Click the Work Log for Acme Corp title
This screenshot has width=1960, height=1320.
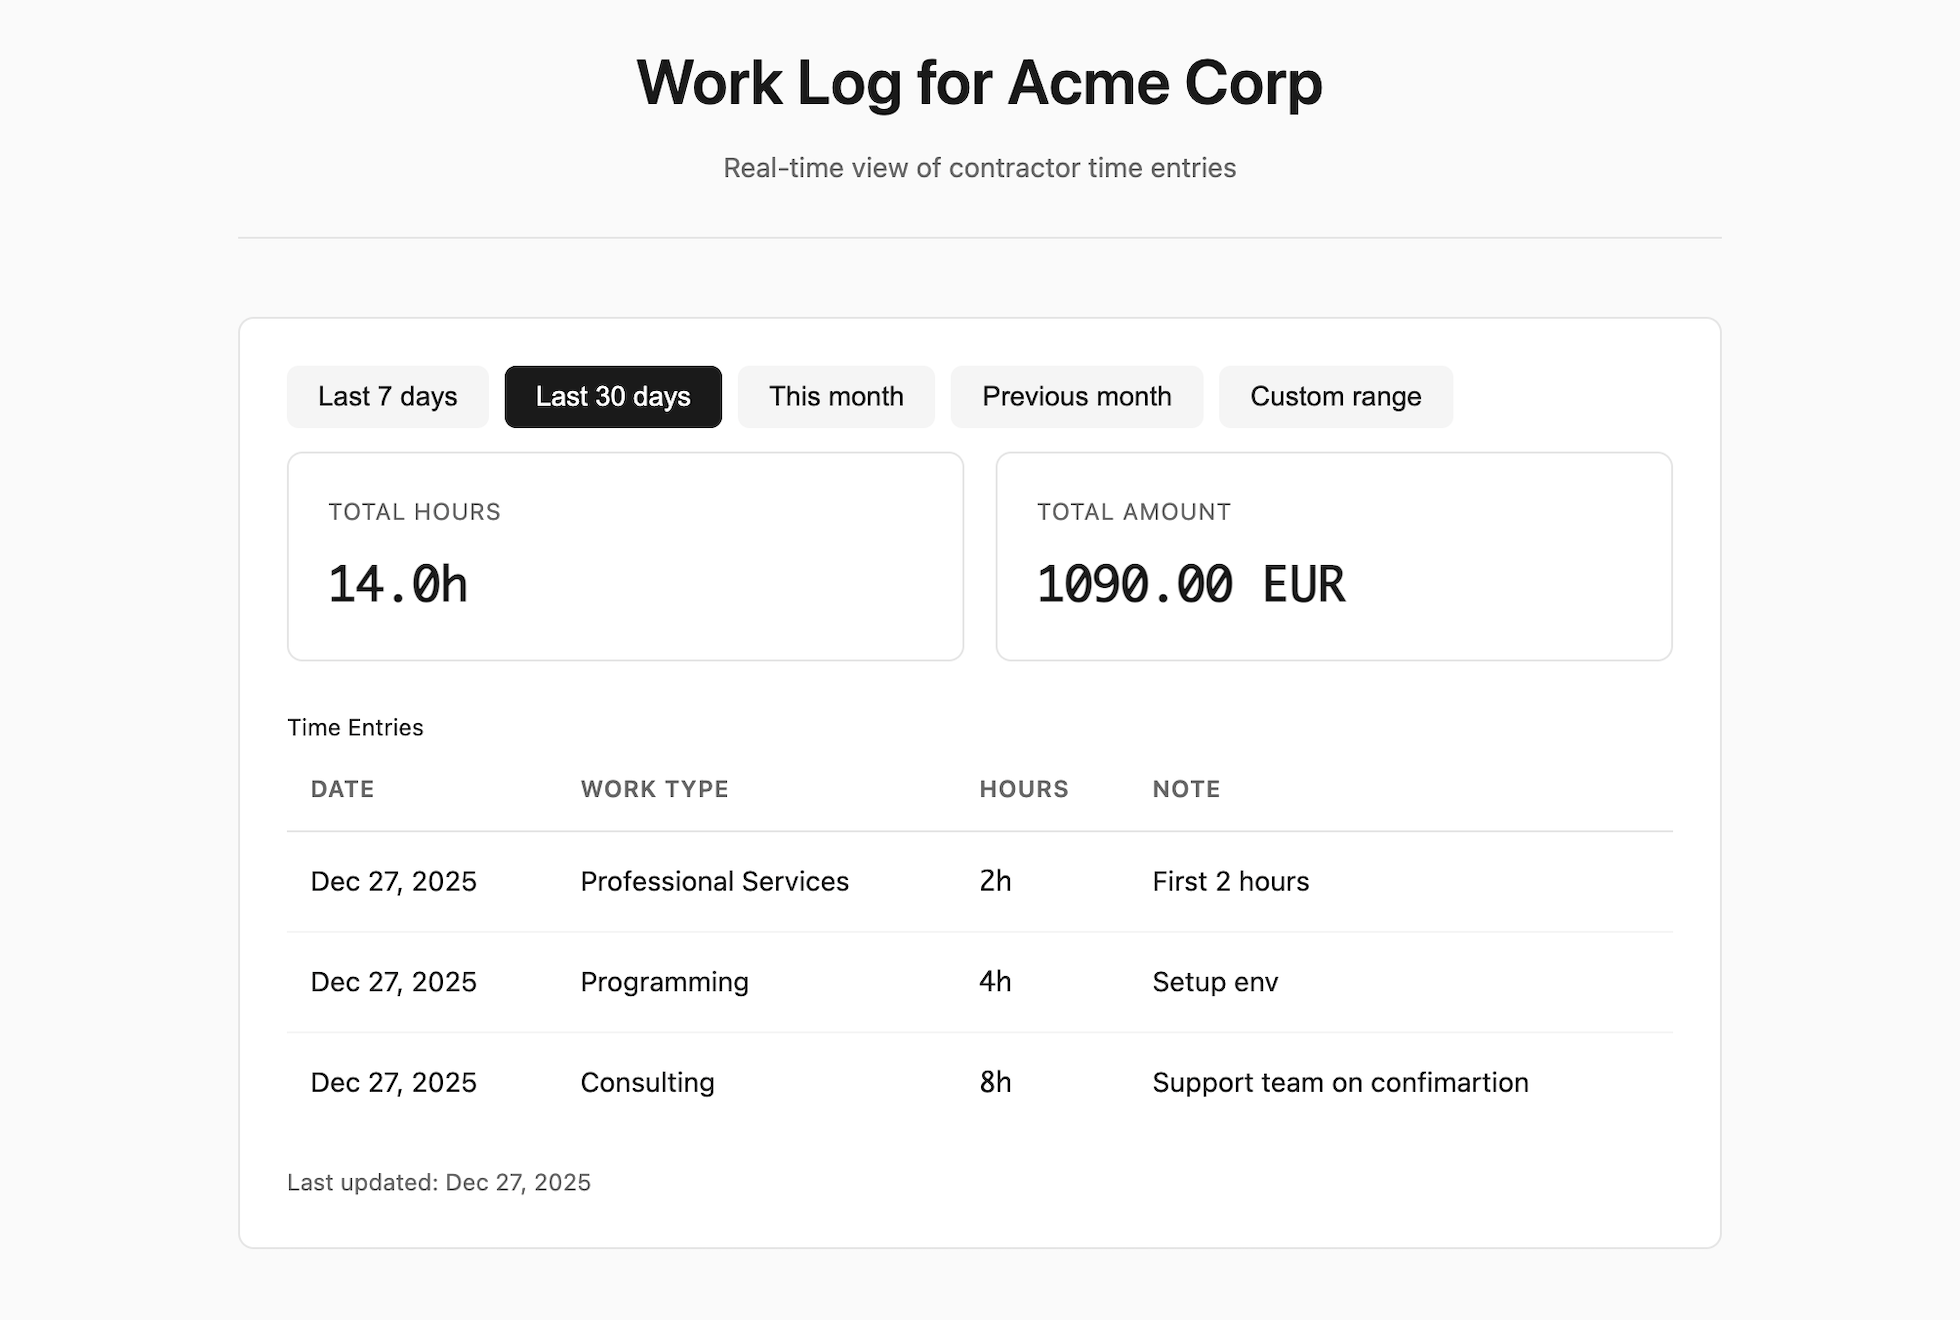click(x=979, y=84)
